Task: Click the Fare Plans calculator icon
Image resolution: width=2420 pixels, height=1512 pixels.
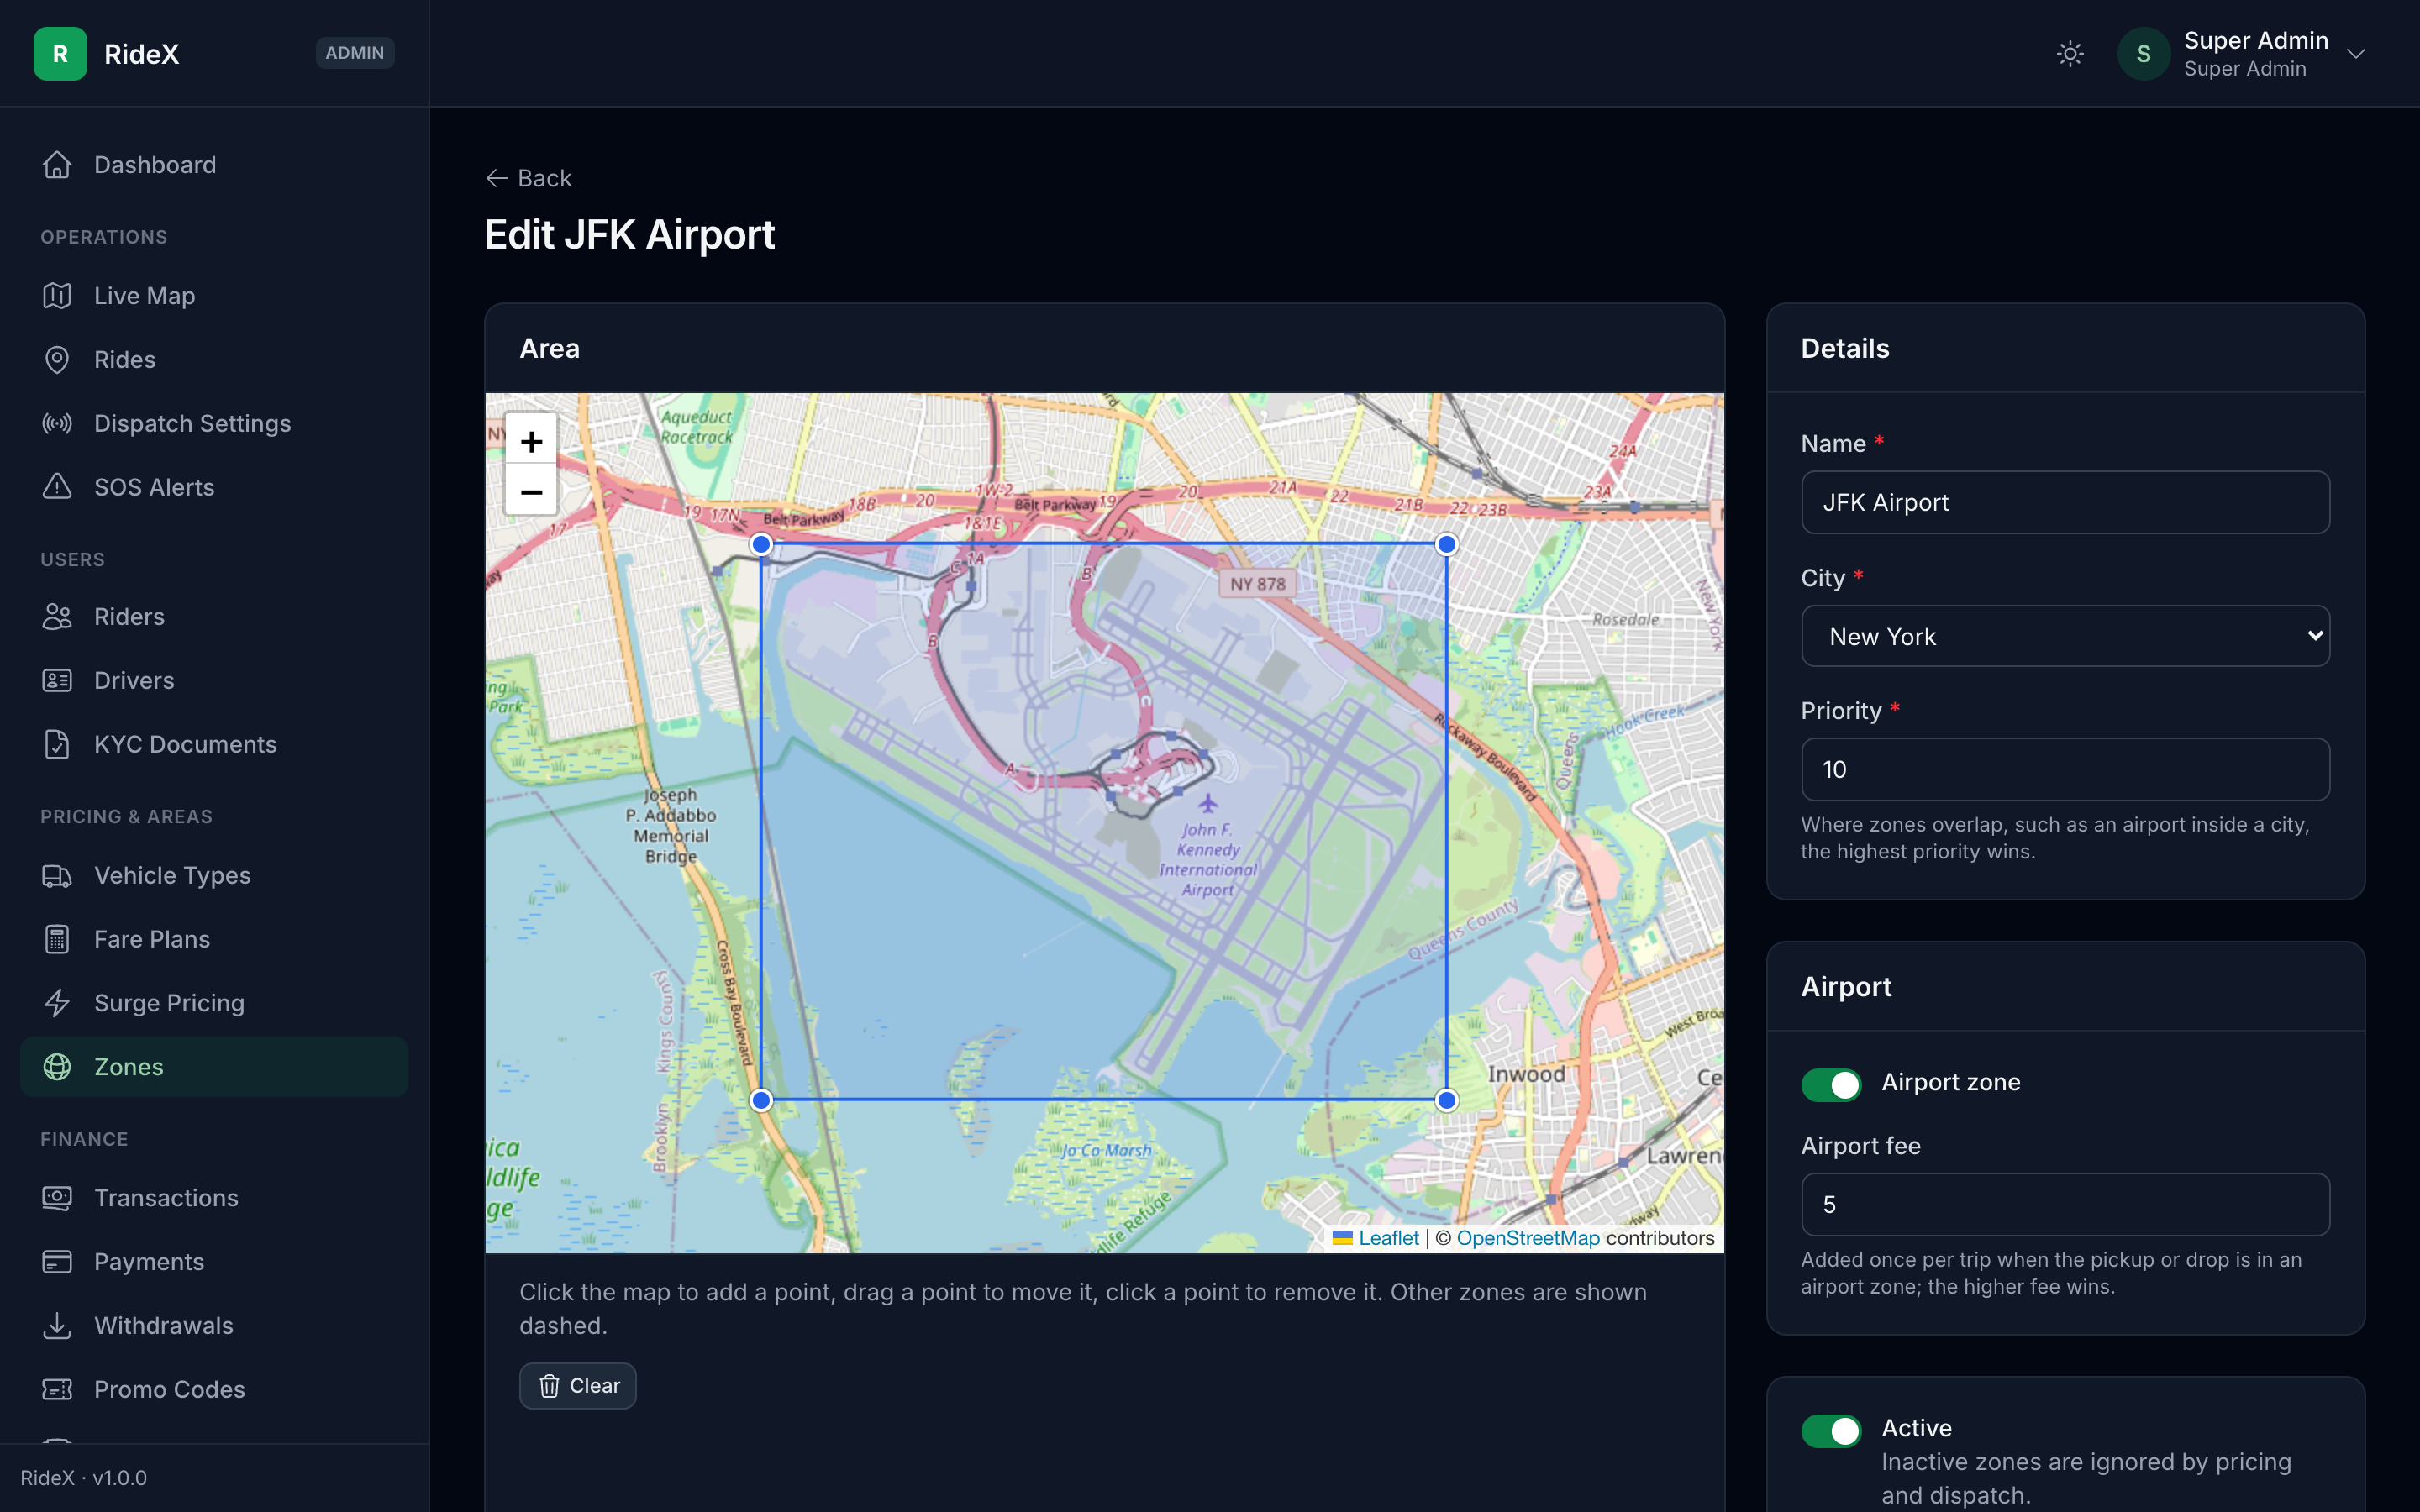Action: pos(57,940)
